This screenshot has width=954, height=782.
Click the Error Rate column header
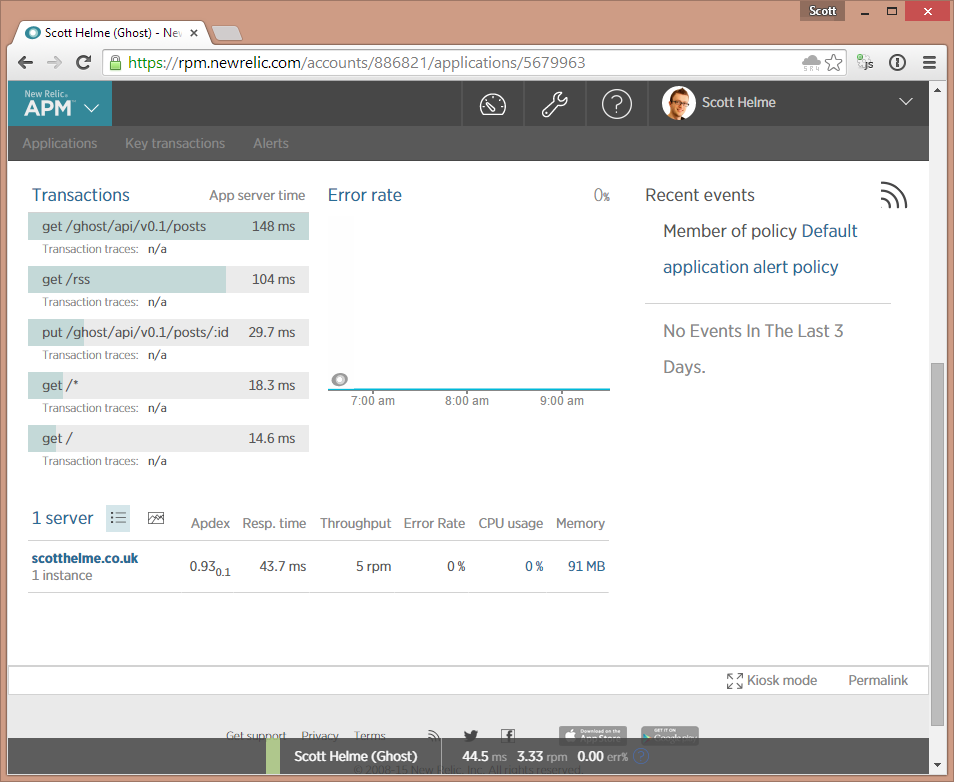point(434,524)
